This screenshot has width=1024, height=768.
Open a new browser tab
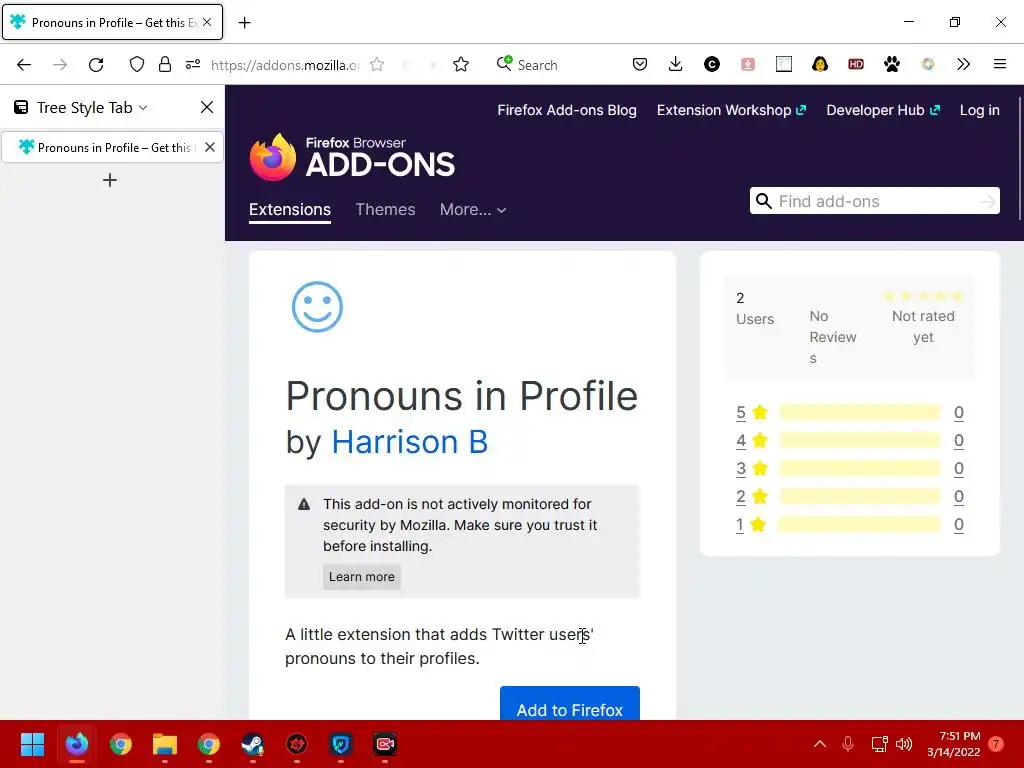tap(244, 23)
